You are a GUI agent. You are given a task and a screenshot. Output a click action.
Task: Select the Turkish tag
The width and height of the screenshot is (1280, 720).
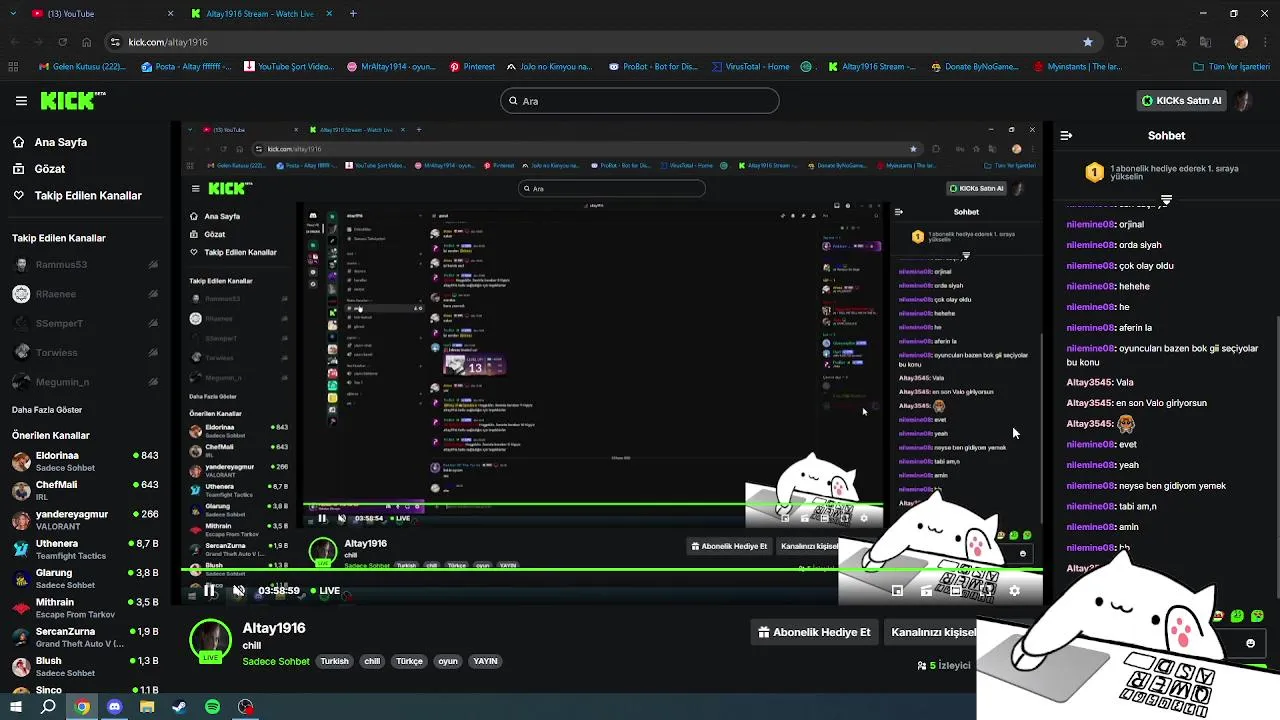(x=334, y=661)
